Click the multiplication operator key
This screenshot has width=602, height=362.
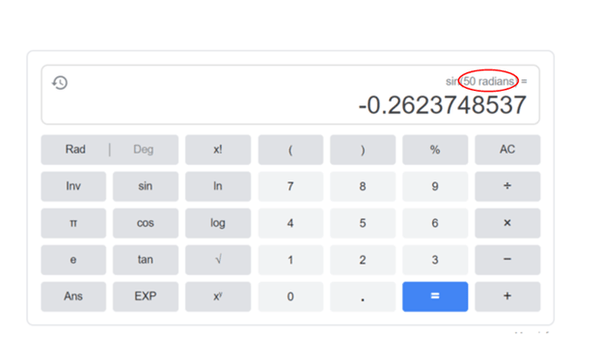(507, 223)
